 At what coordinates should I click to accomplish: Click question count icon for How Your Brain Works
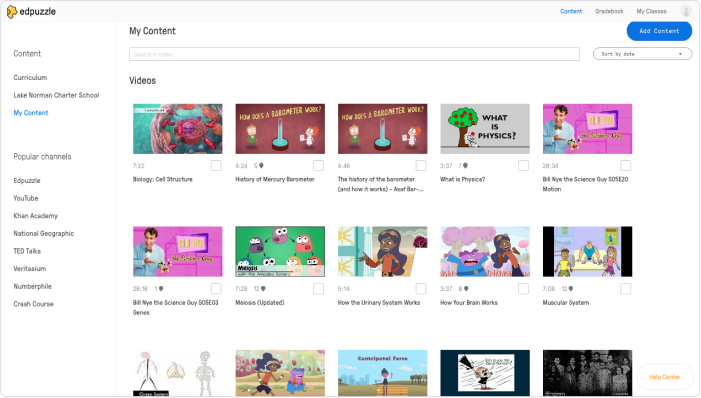[x=466, y=289]
